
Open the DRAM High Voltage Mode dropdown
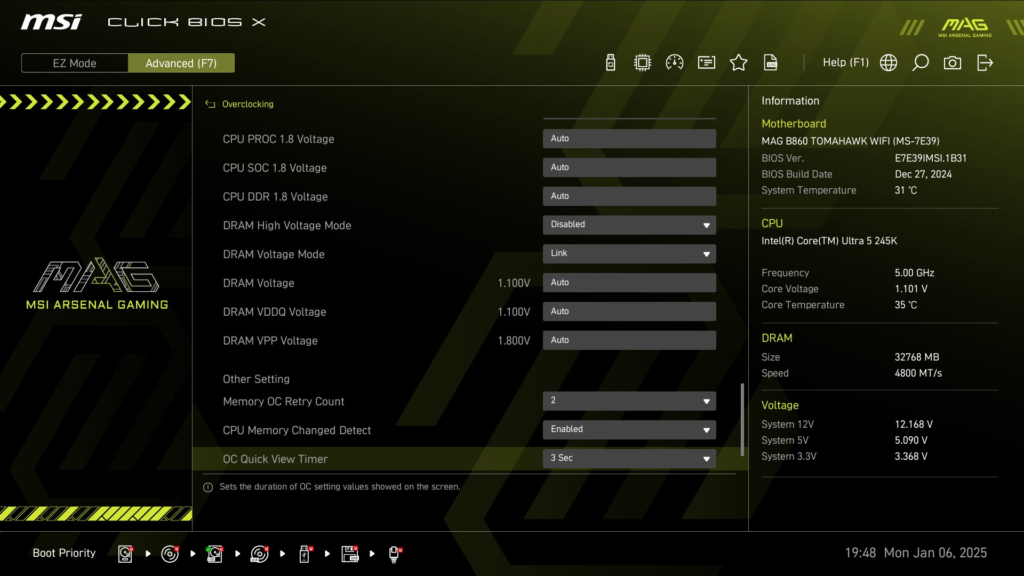[628, 224]
